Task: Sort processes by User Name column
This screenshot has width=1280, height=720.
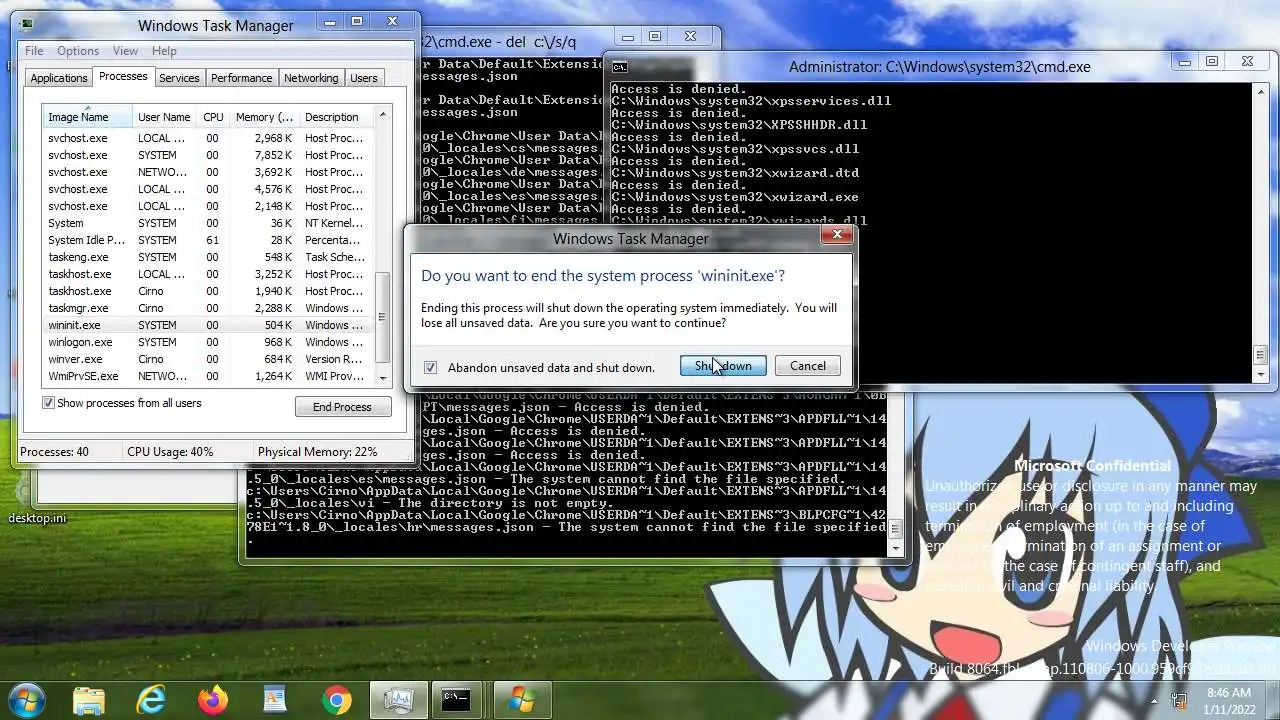Action: point(165,117)
